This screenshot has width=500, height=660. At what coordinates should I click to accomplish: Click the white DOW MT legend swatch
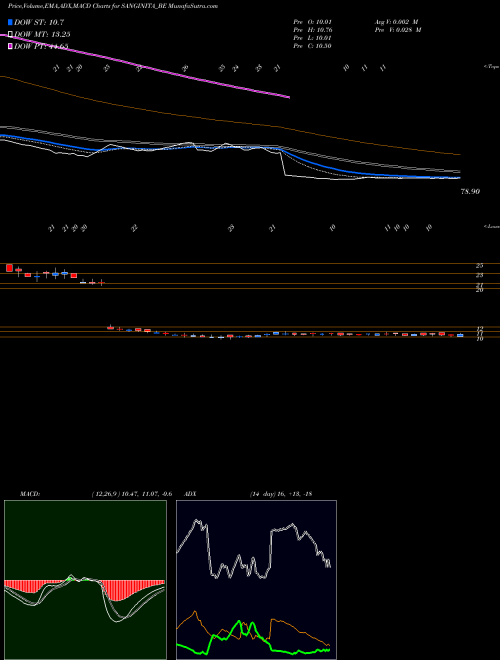[10, 34]
